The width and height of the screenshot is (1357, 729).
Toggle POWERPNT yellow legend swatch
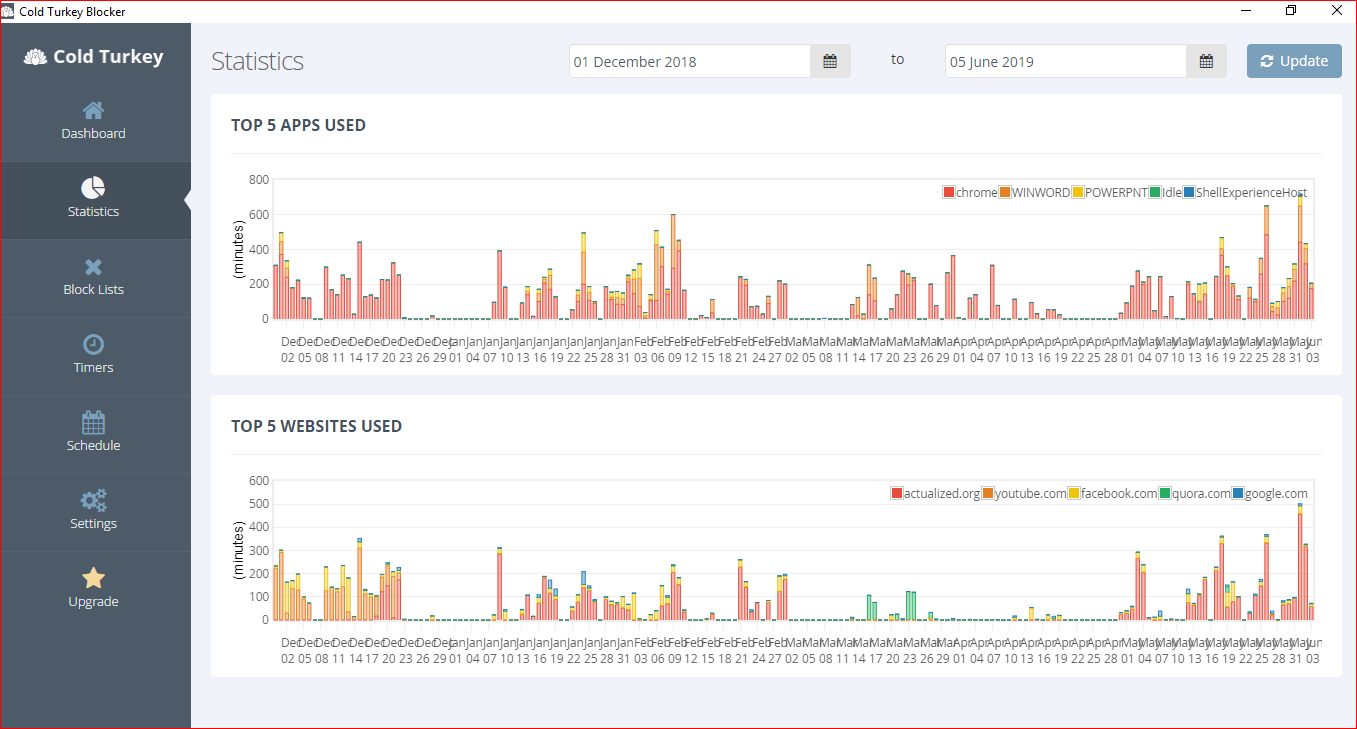click(x=1079, y=192)
